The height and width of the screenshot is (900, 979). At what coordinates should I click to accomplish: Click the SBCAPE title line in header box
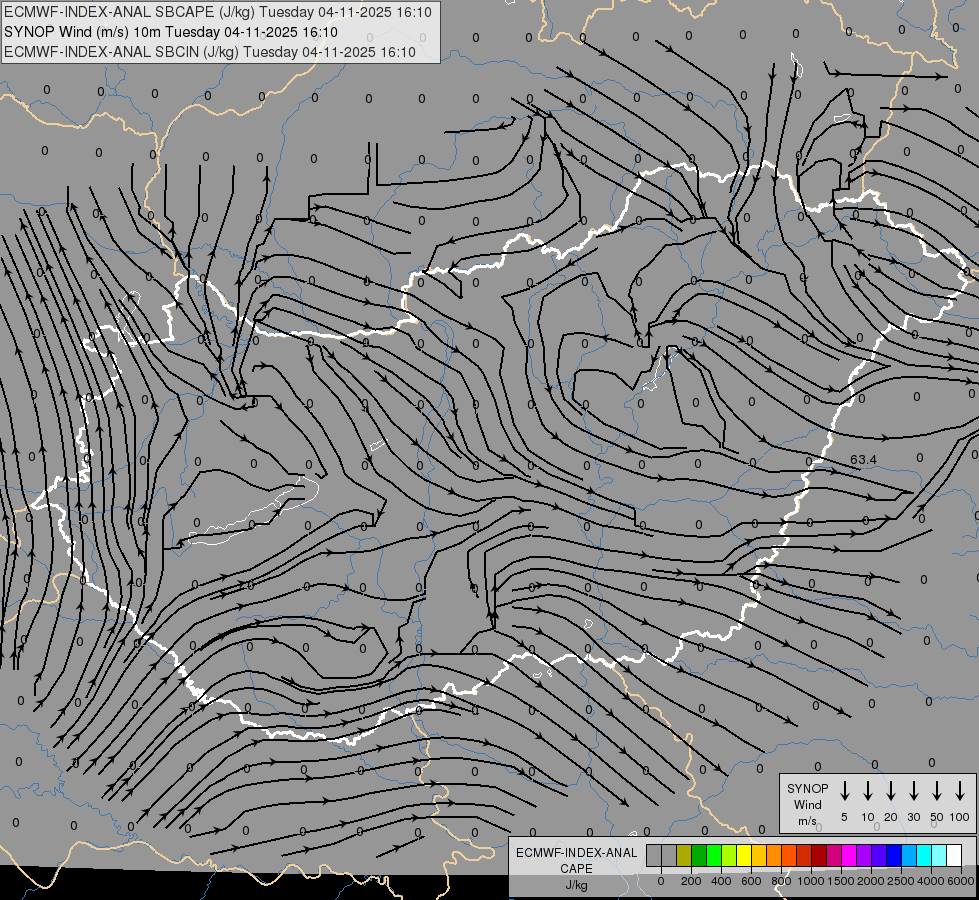point(218,12)
